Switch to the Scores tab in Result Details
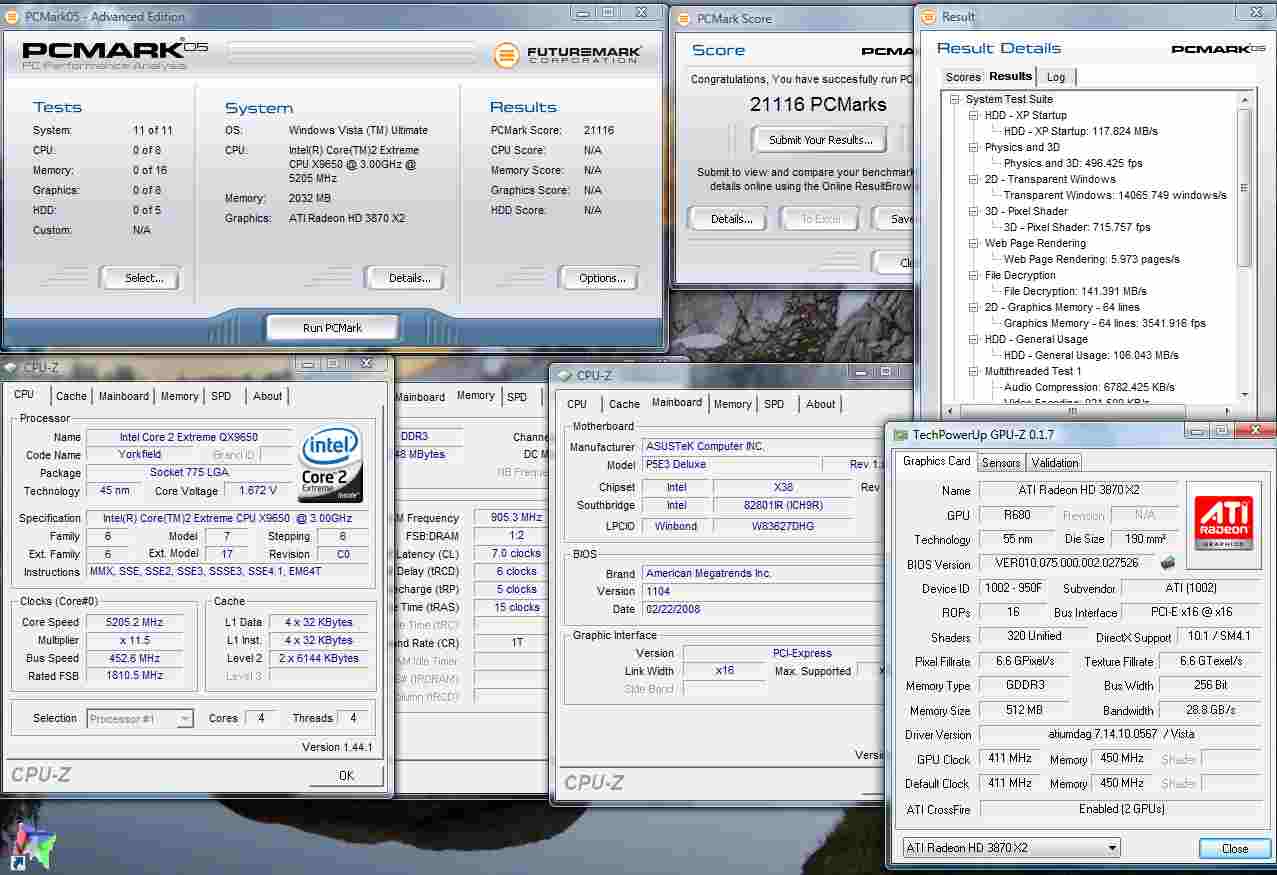 (963, 77)
